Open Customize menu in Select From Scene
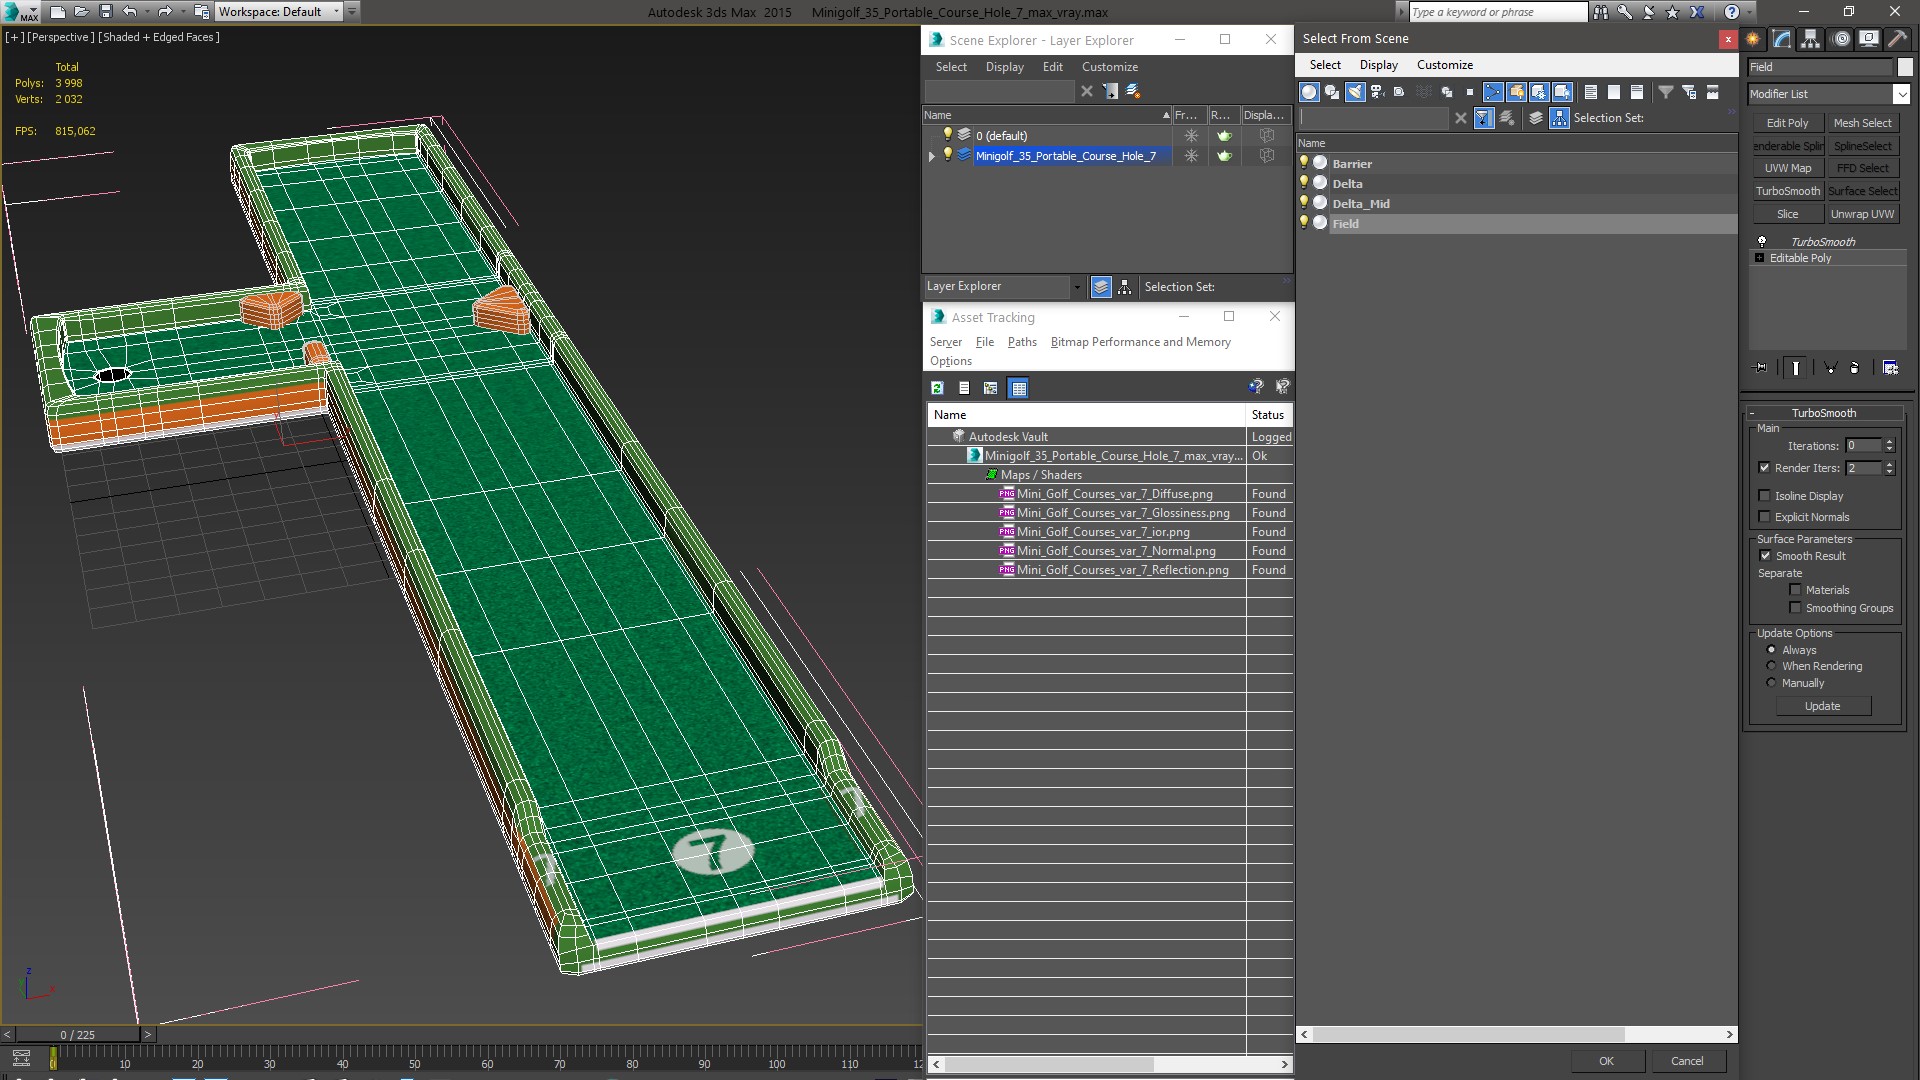The height and width of the screenshot is (1080, 1920). click(1444, 65)
